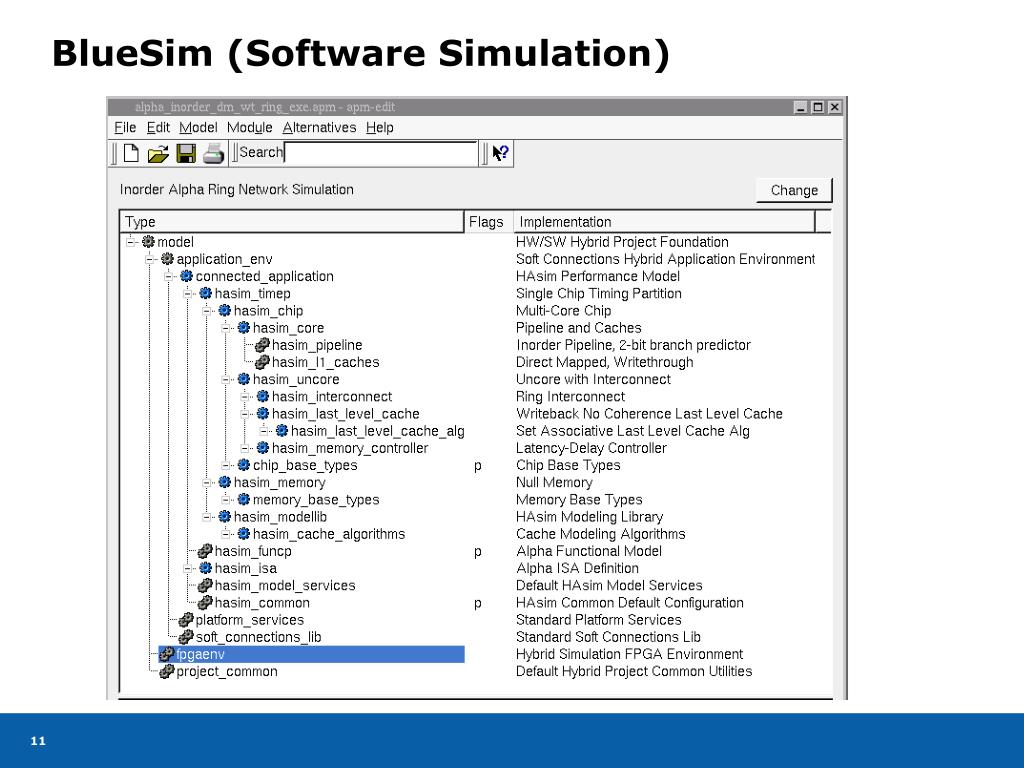Select the hasim_modellib tree row
Screen dimensions: 1024x768
280,517
